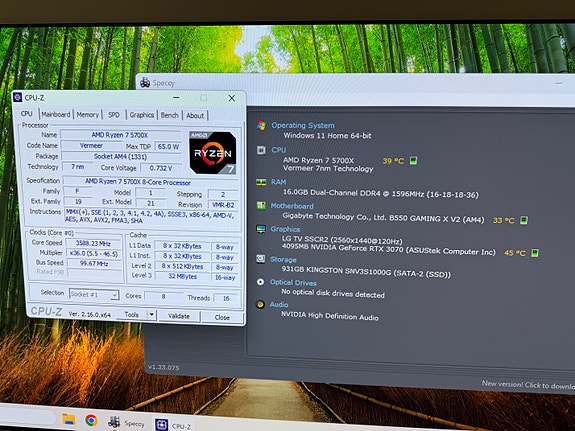This screenshot has height=431, width=575.
Task: Click the Ryzen 7 processor logo image
Action: 213,152
